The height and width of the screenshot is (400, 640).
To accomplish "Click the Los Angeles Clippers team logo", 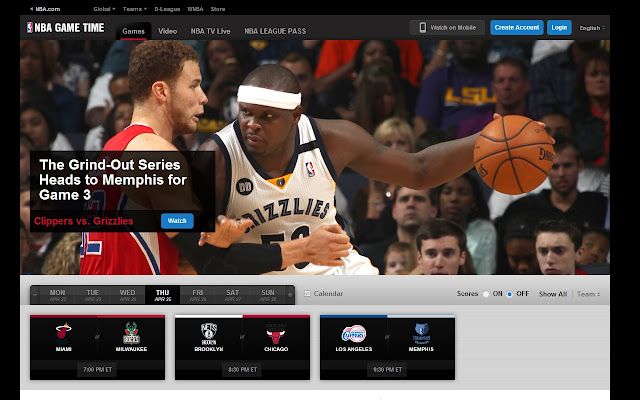I will point(354,333).
